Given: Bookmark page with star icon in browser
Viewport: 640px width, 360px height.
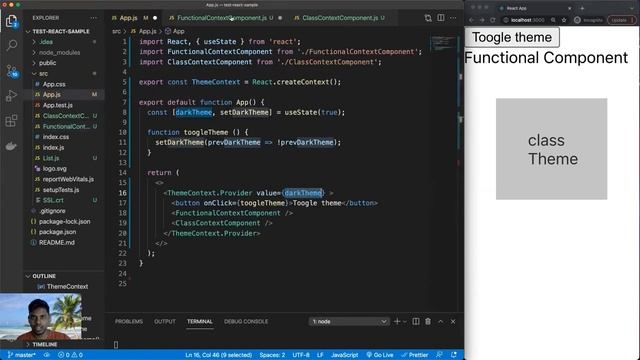Looking at the screenshot, I should [564, 20].
